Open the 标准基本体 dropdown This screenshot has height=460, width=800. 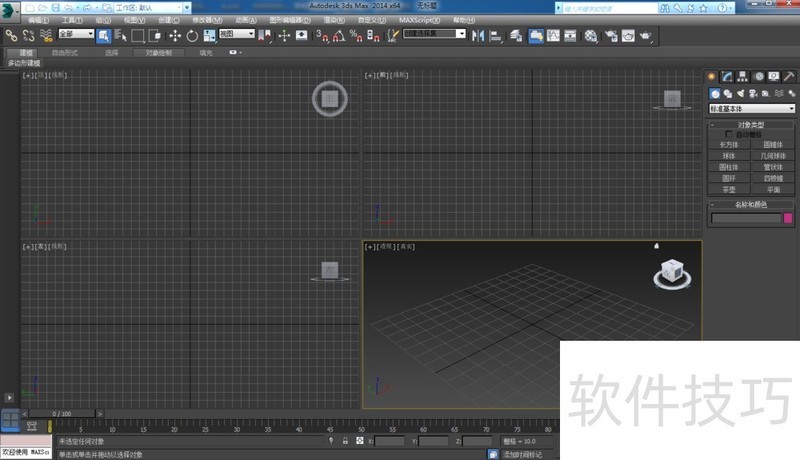752,108
